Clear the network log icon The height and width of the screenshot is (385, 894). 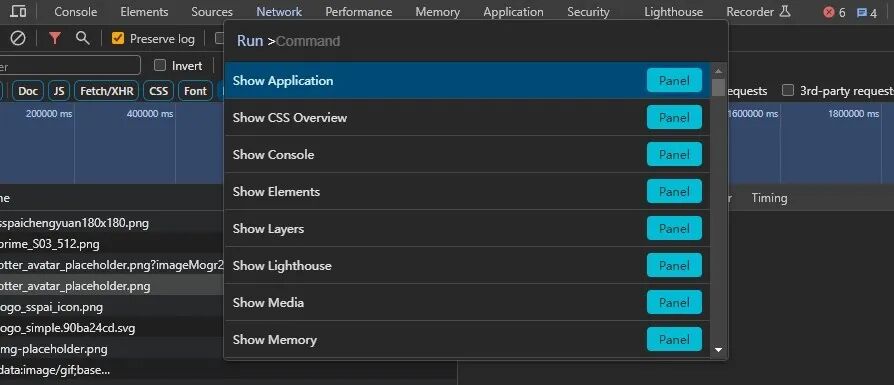pyautogui.click(x=18, y=38)
